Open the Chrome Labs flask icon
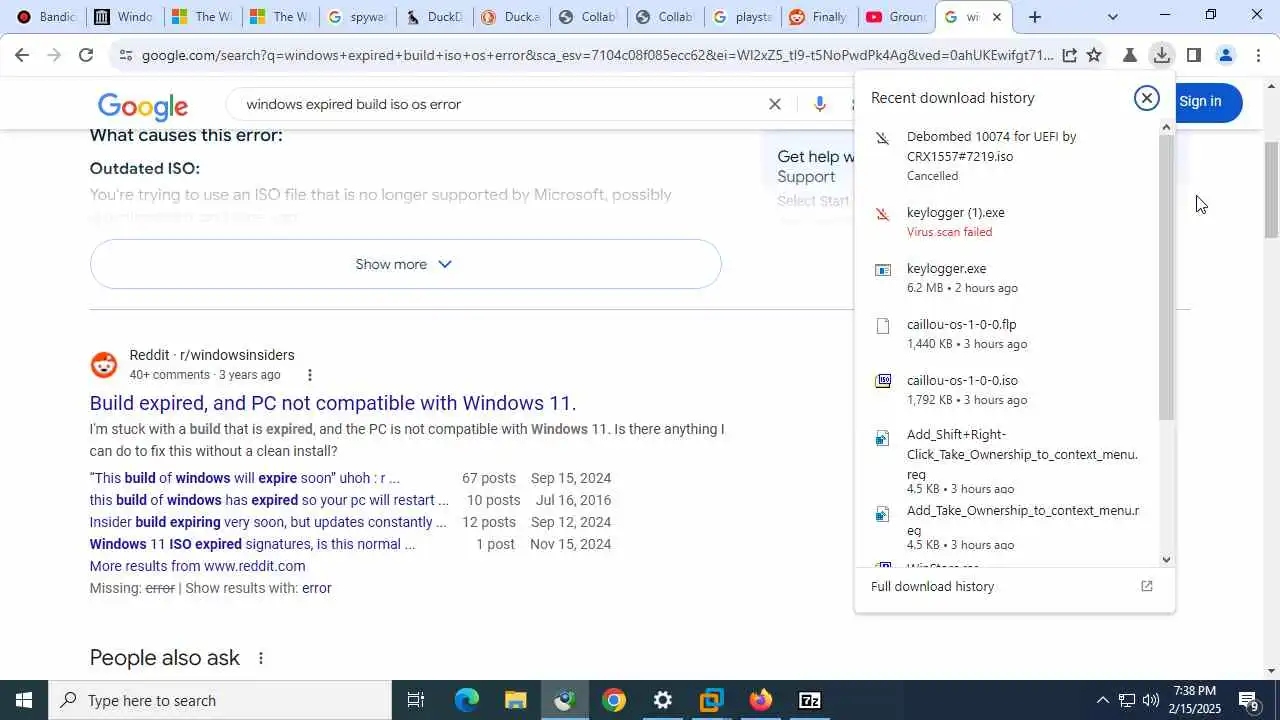The width and height of the screenshot is (1280, 720). coord(1130,56)
